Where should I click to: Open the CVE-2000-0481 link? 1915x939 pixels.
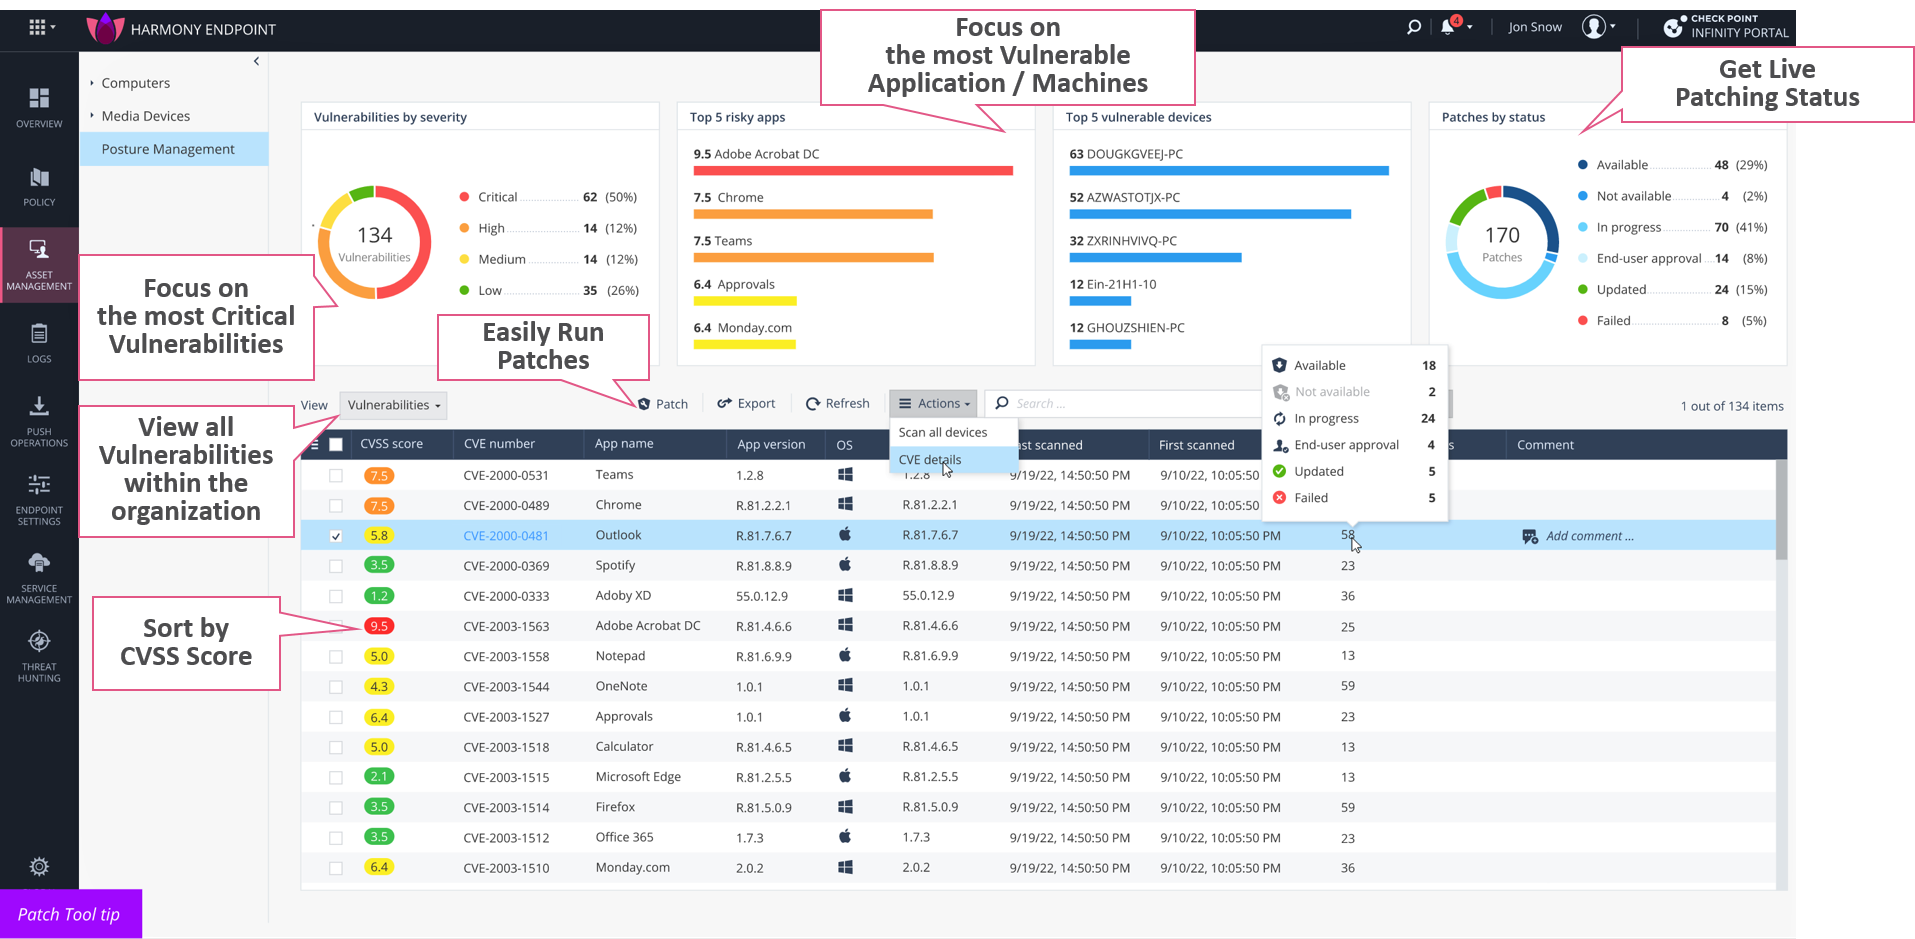click(506, 536)
